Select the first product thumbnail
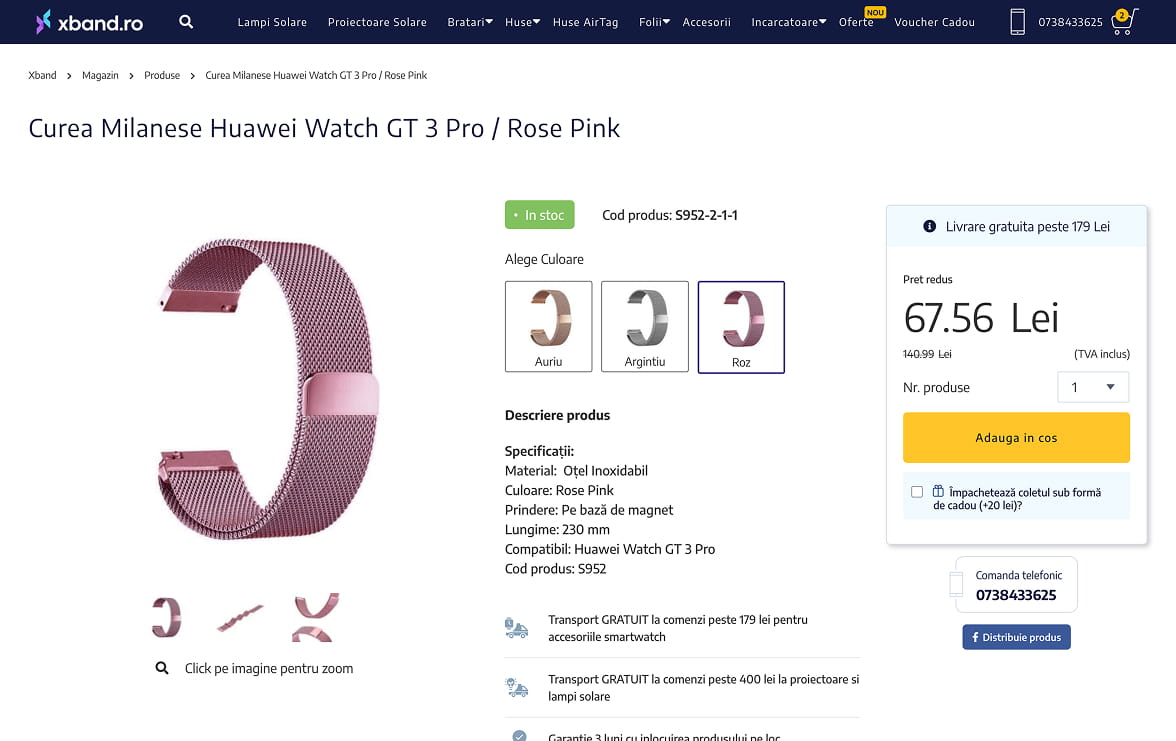This screenshot has height=741, width=1176. coord(166,617)
